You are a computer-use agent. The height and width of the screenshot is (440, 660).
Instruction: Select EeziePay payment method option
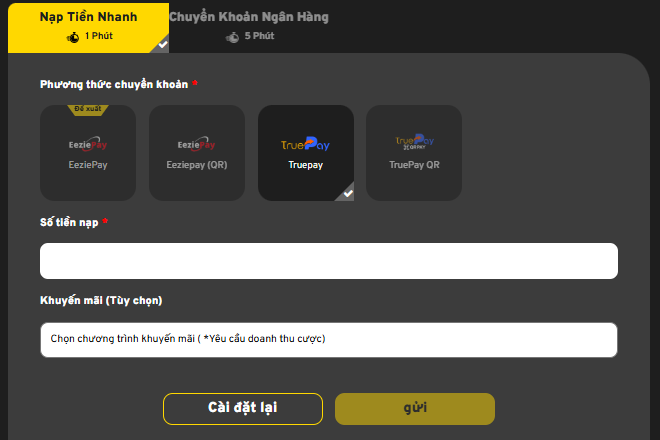click(88, 153)
